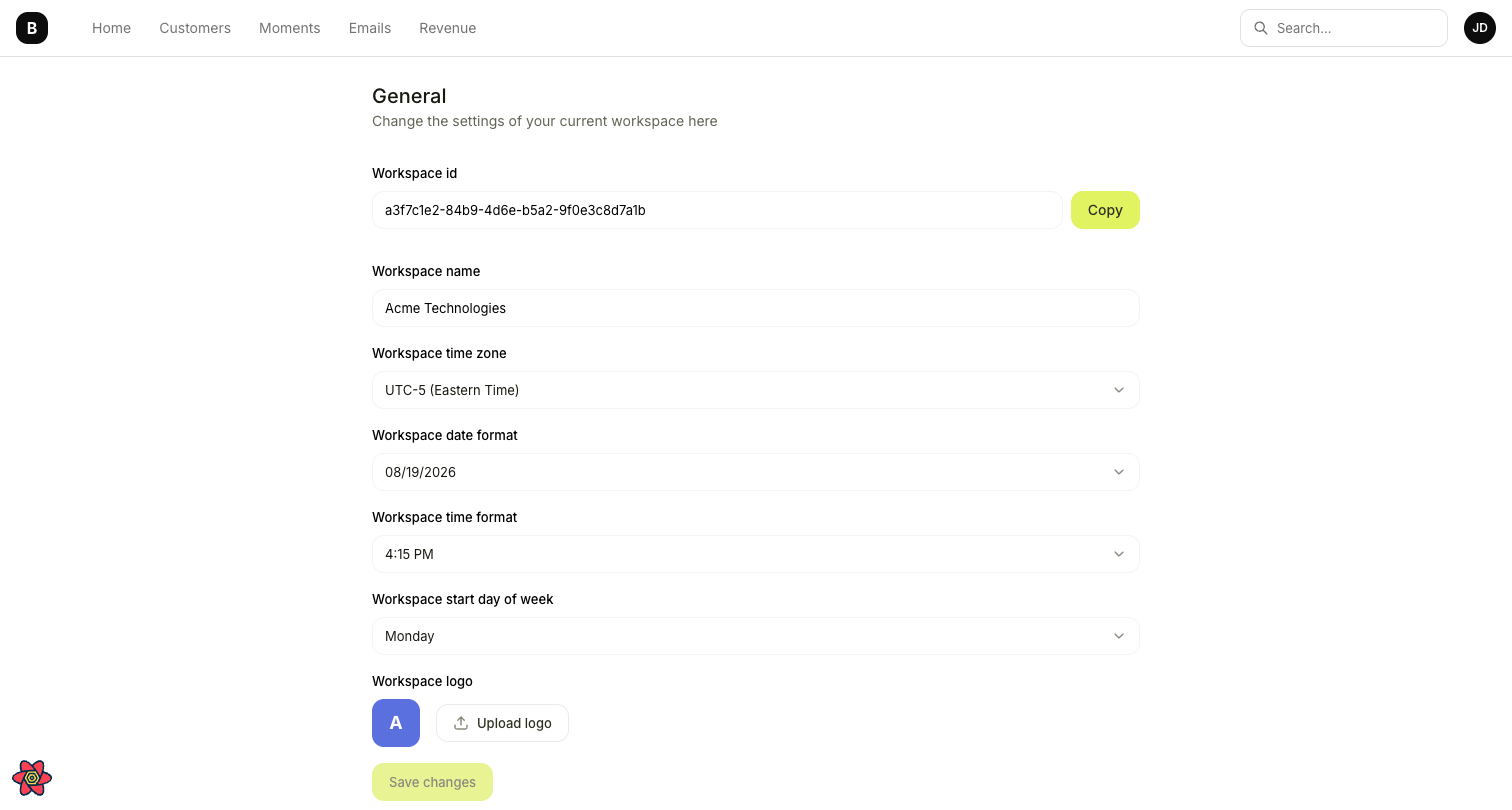This screenshot has height=810, width=1512.
Task: Click inside the Workspace name field
Action: (756, 308)
